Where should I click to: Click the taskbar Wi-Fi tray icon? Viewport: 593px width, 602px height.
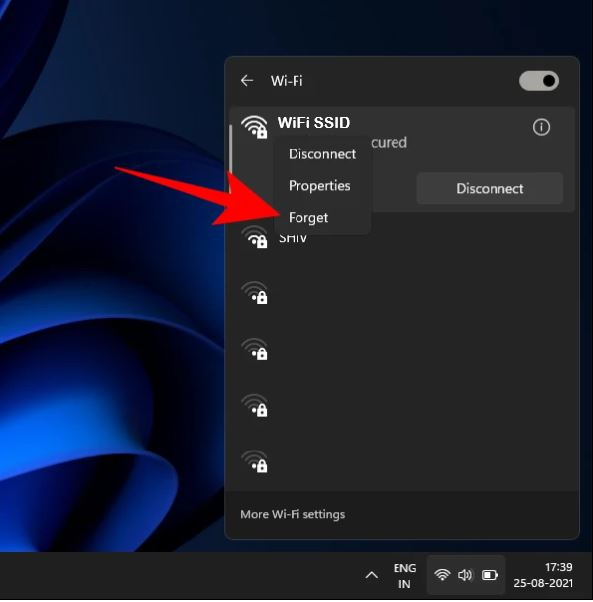pyautogui.click(x=442, y=575)
